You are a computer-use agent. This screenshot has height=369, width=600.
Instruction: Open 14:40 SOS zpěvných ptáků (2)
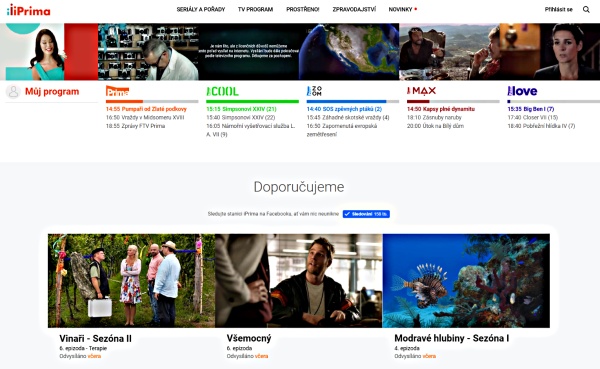344,109
